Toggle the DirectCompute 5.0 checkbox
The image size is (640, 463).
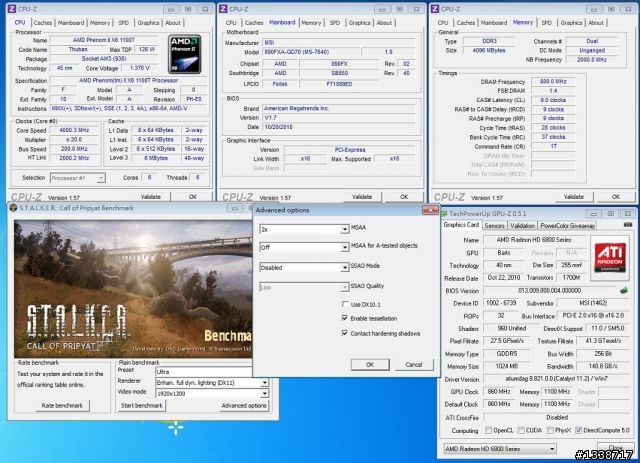[x=578, y=430]
